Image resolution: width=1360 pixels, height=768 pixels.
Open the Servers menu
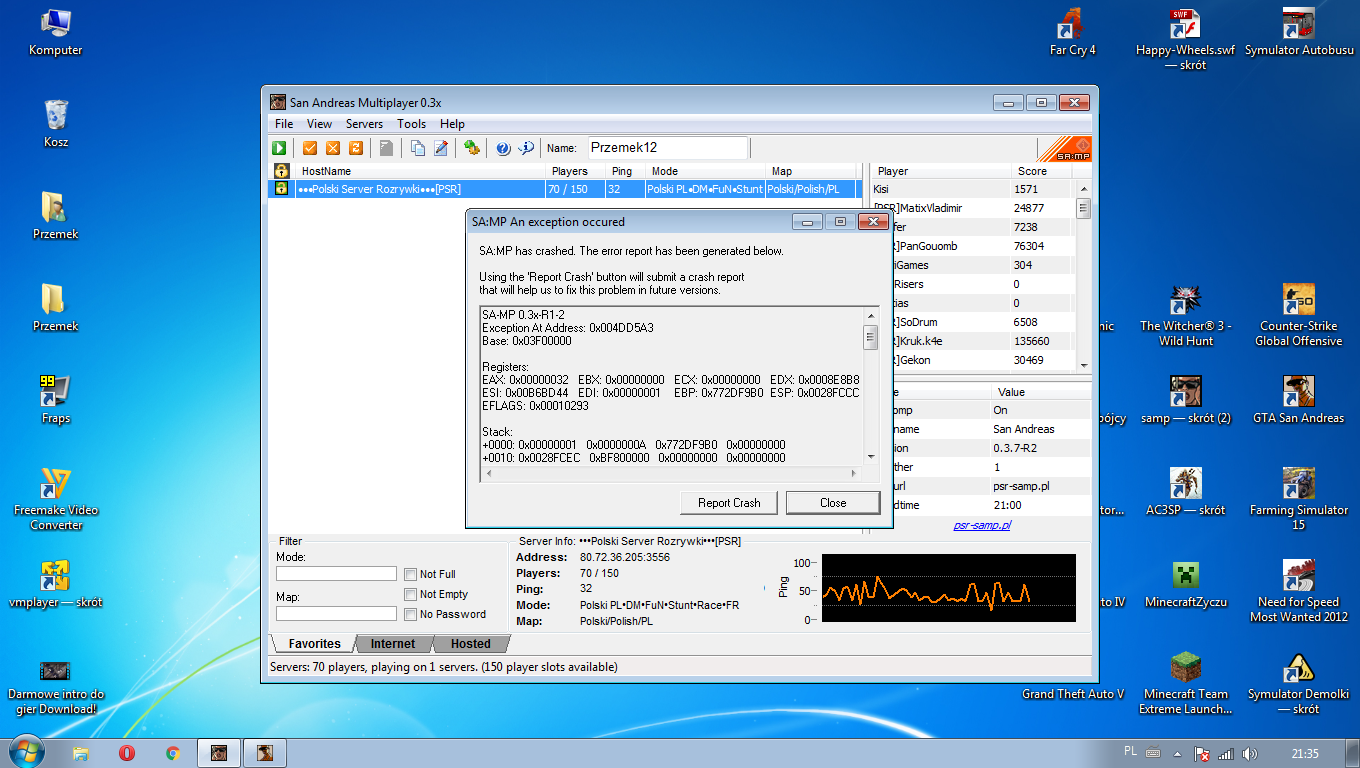pos(364,124)
